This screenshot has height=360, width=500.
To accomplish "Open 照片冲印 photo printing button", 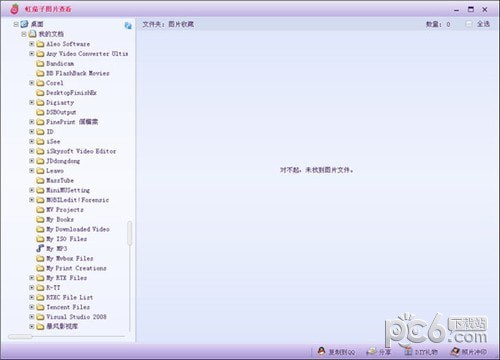I will 468,351.
